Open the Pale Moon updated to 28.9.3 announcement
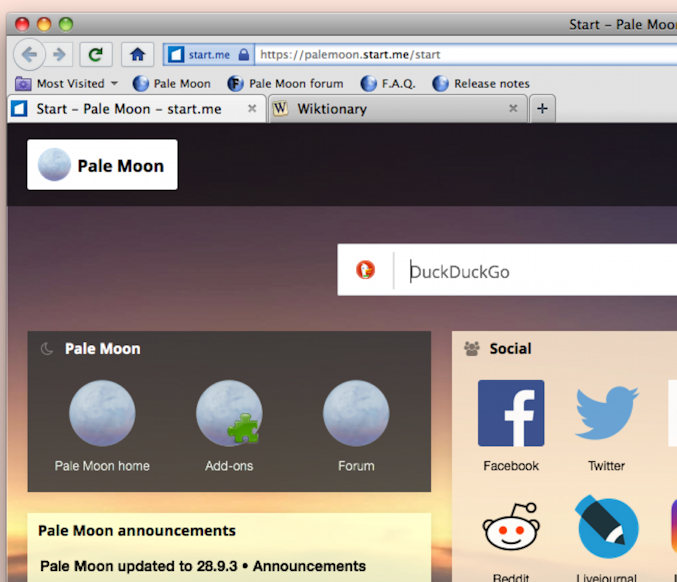This screenshot has height=582, width=677. coord(203,566)
